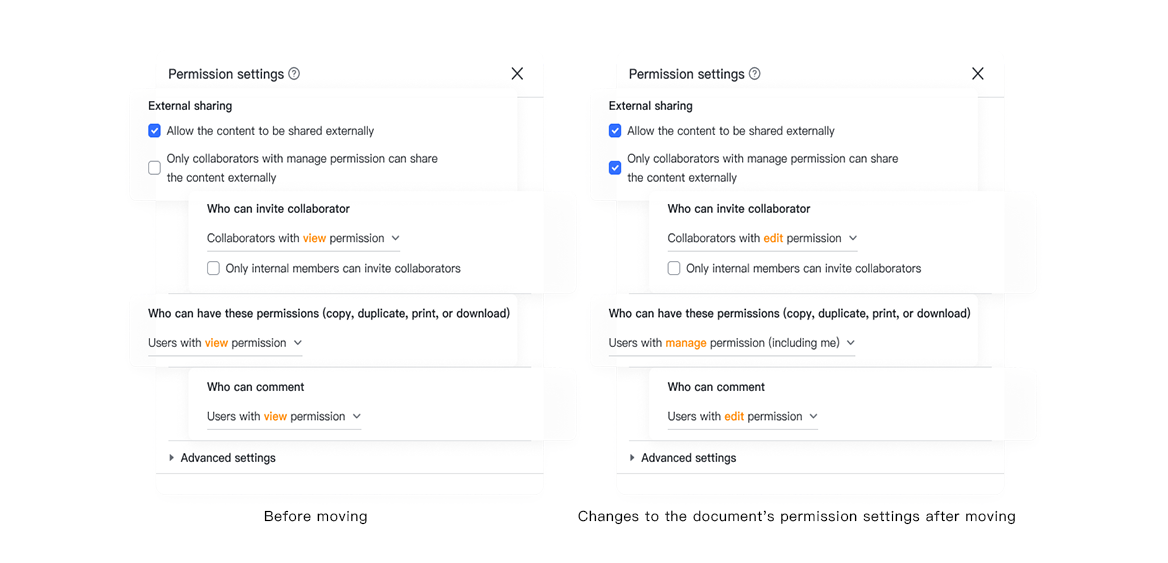Enable left 'Only internal members can invite collaborators'
Image resolution: width=1168 pixels, height=563 pixels.
pyautogui.click(x=214, y=268)
